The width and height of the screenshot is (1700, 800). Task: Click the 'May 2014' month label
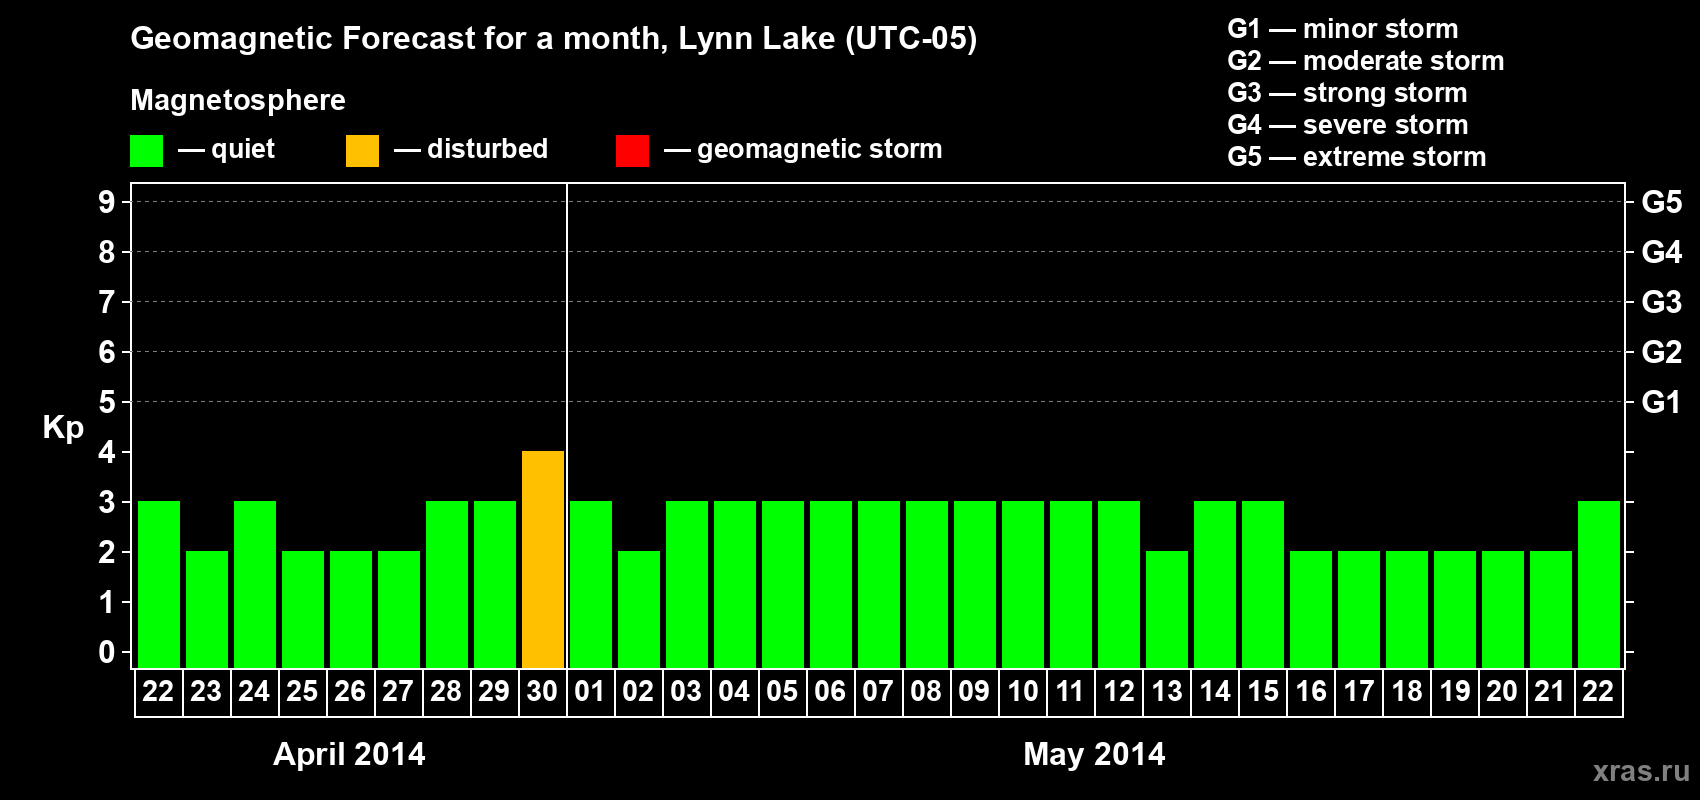(x=1094, y=754)
